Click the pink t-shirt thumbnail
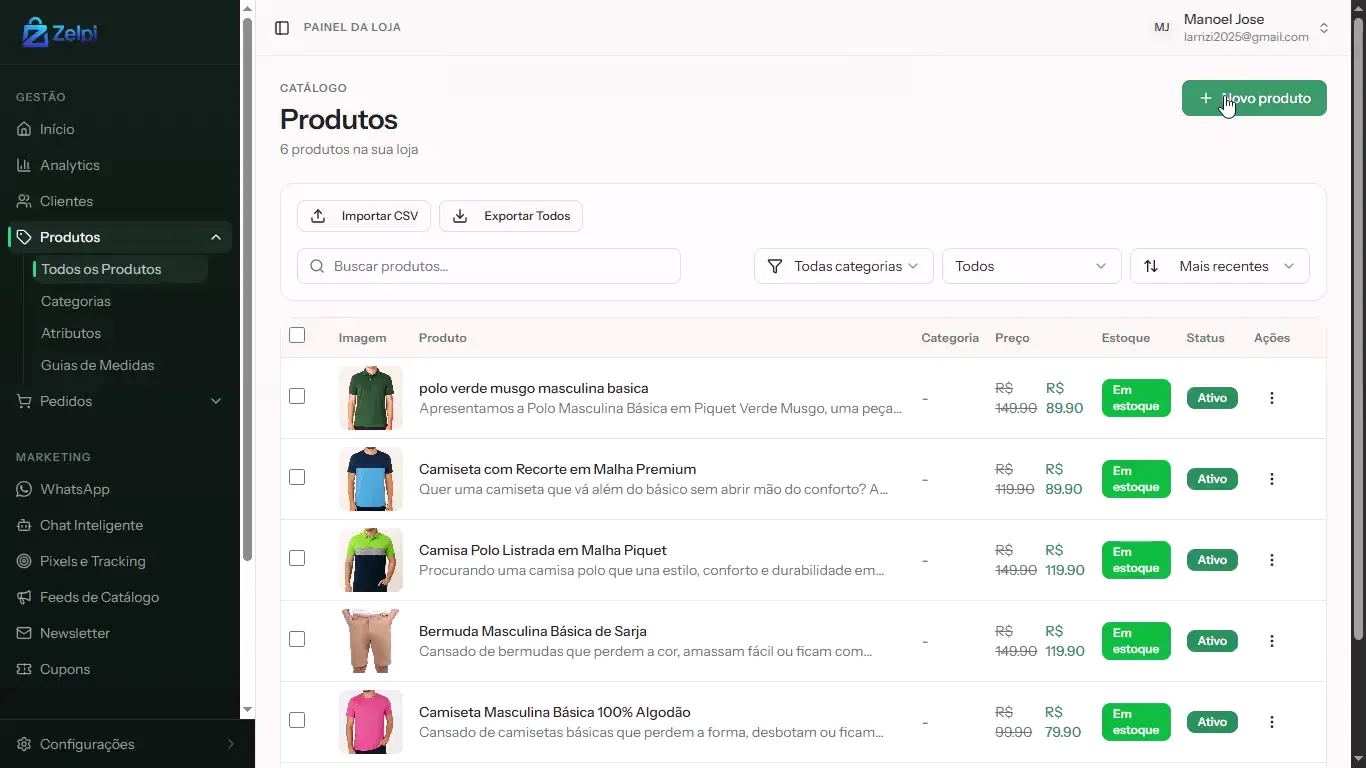Screen dimensions: 1366x768 click(371, 722)
